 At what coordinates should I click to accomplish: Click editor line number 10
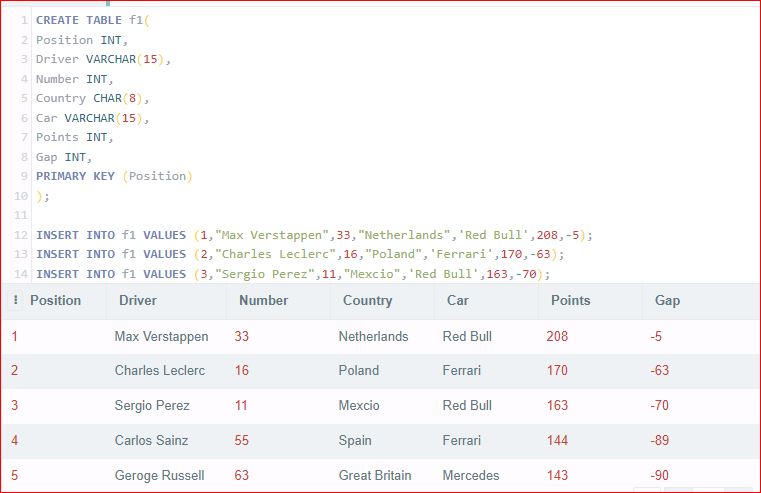[x=21, y=196]
